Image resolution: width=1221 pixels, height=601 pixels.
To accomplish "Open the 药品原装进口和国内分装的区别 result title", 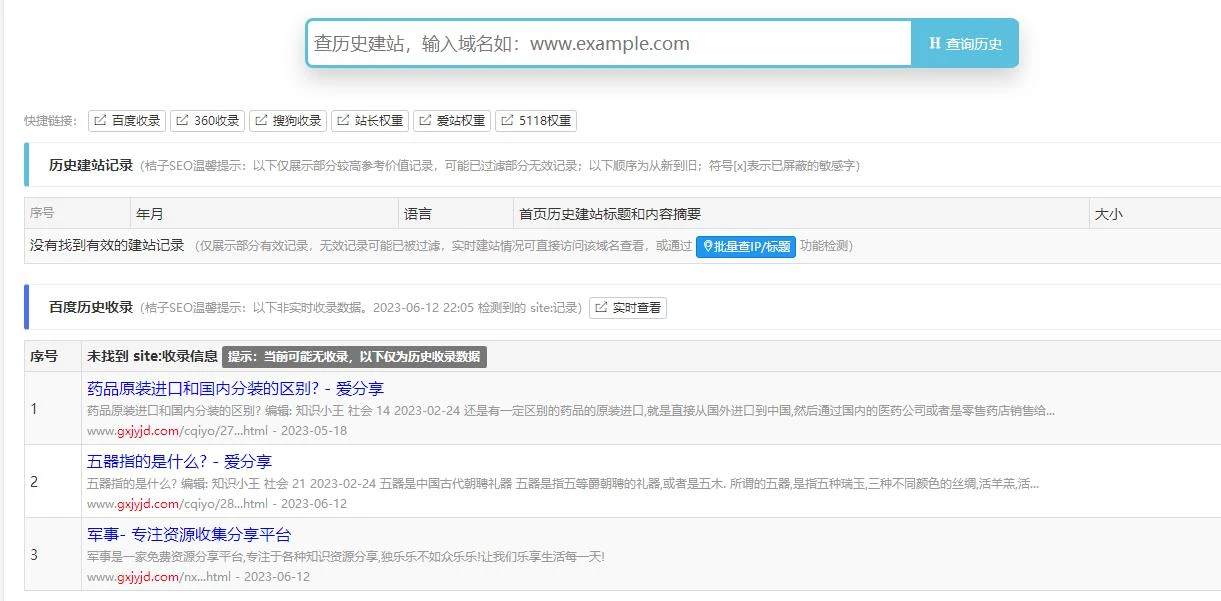I will pyautogui.click(x=235, y=388).
